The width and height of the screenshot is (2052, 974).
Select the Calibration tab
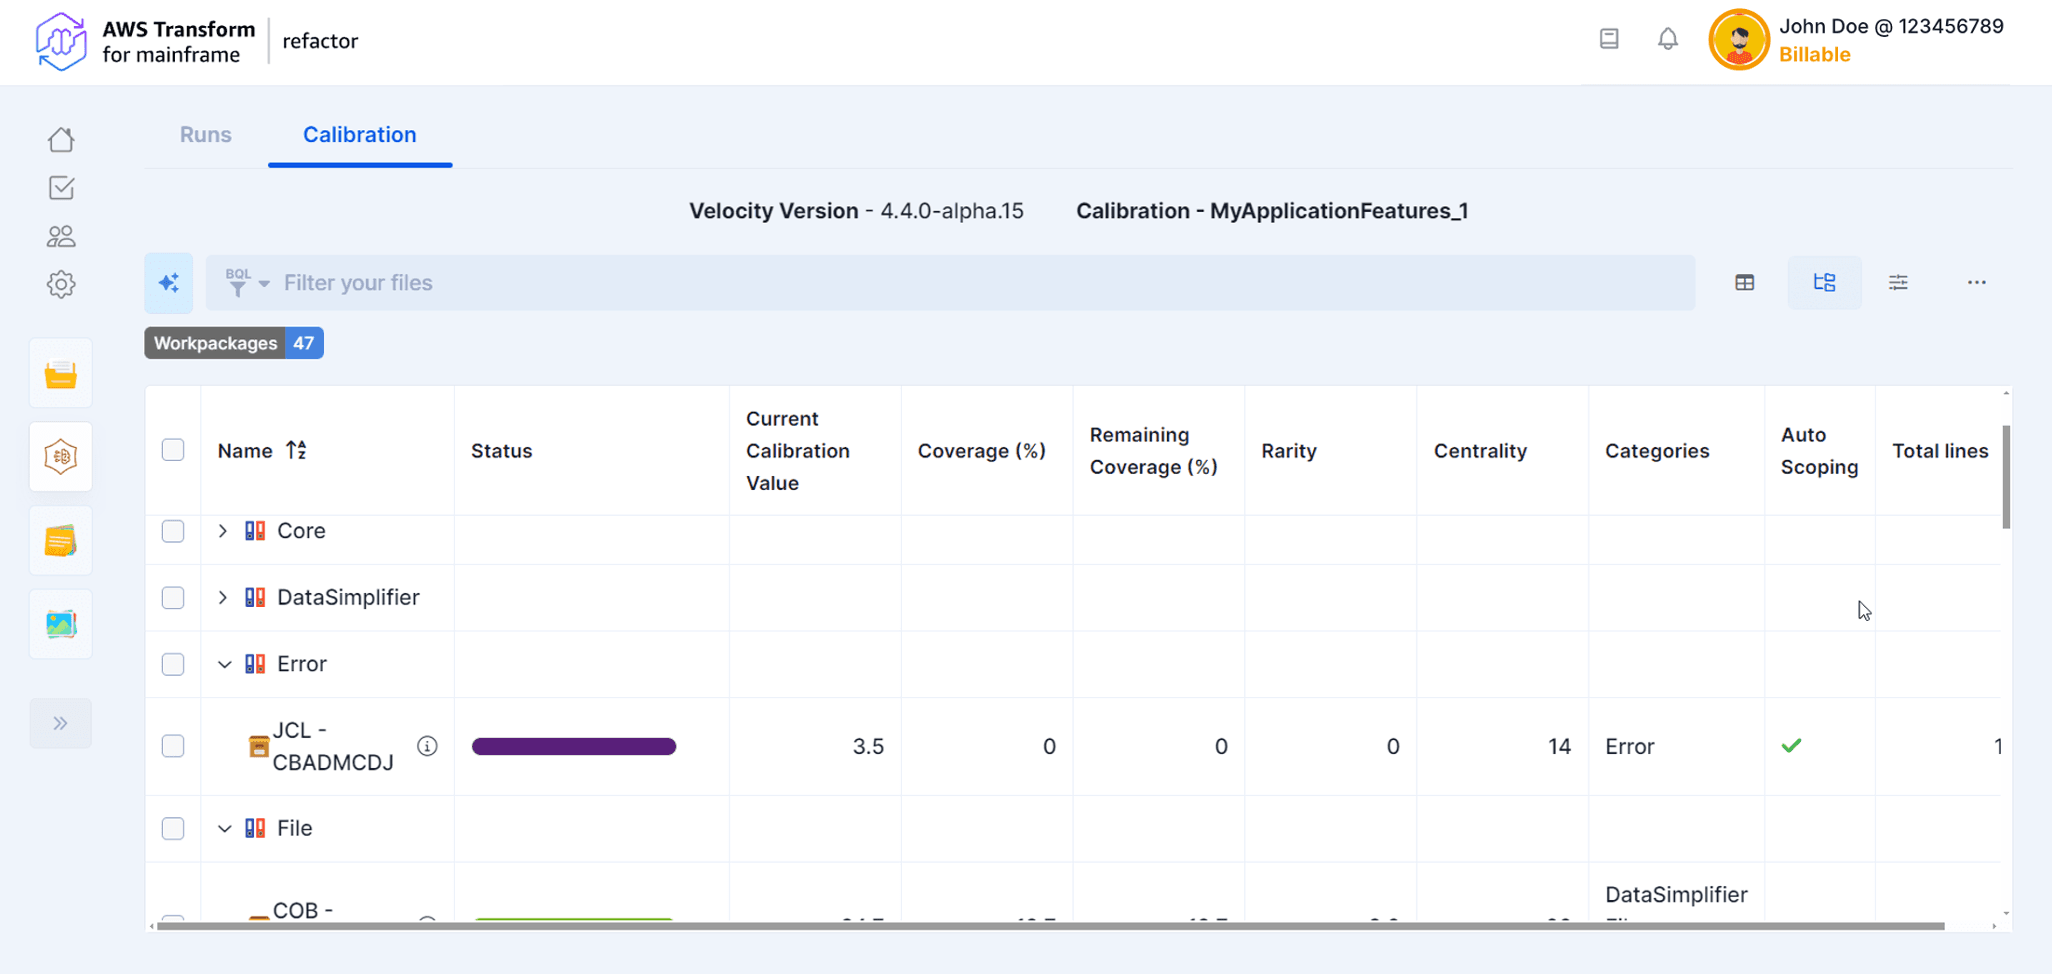point(359,135)
